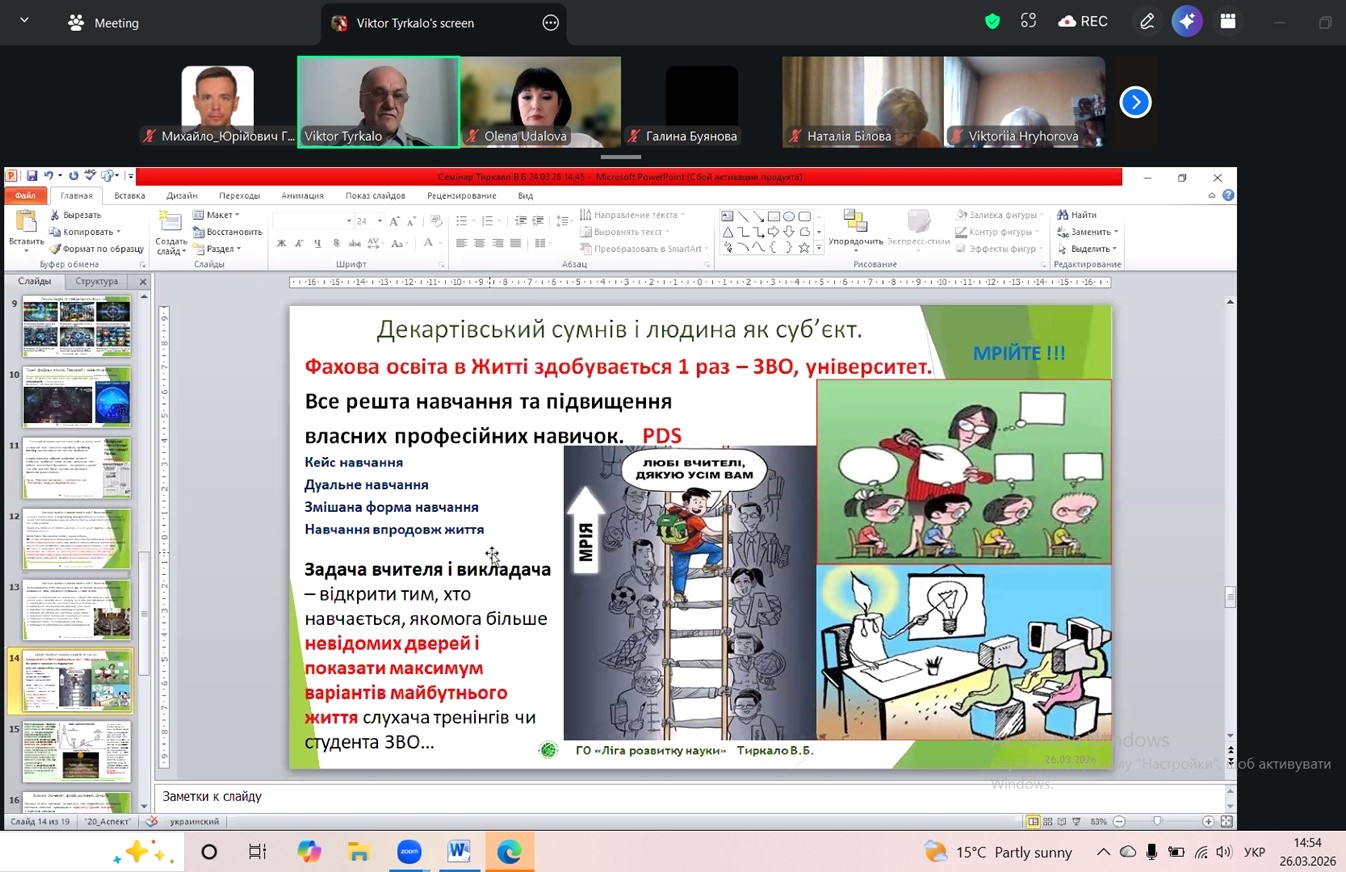Show next participants with the blue arrow

click(1135, 102)
